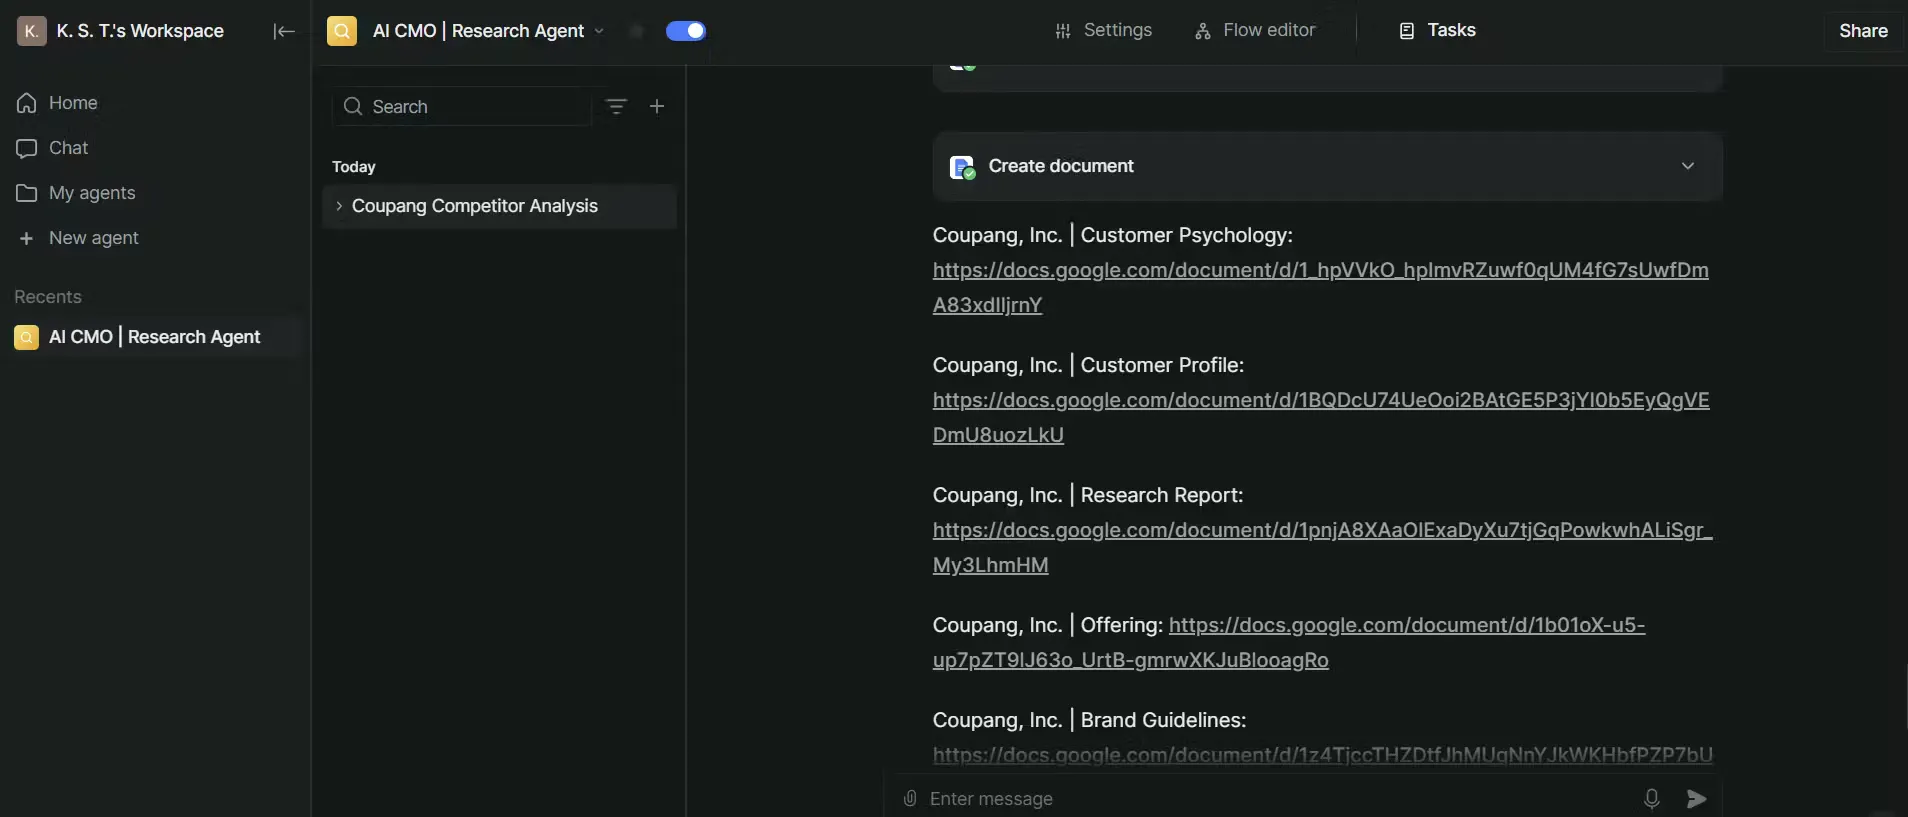The image size is (1908, 817).
Task: Open the Customer Profile Google Docs link
Action: [1321, 417]
